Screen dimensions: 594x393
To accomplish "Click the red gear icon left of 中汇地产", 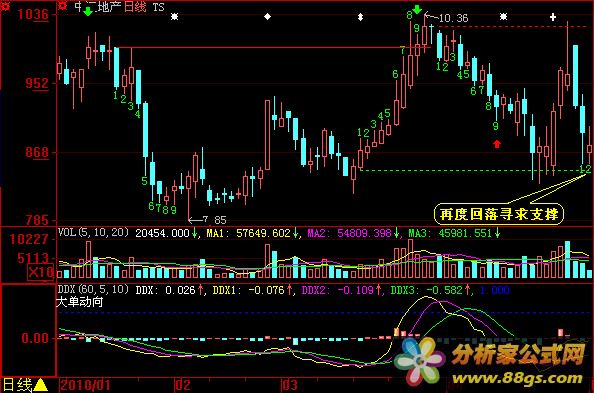I will pos(63,5).
